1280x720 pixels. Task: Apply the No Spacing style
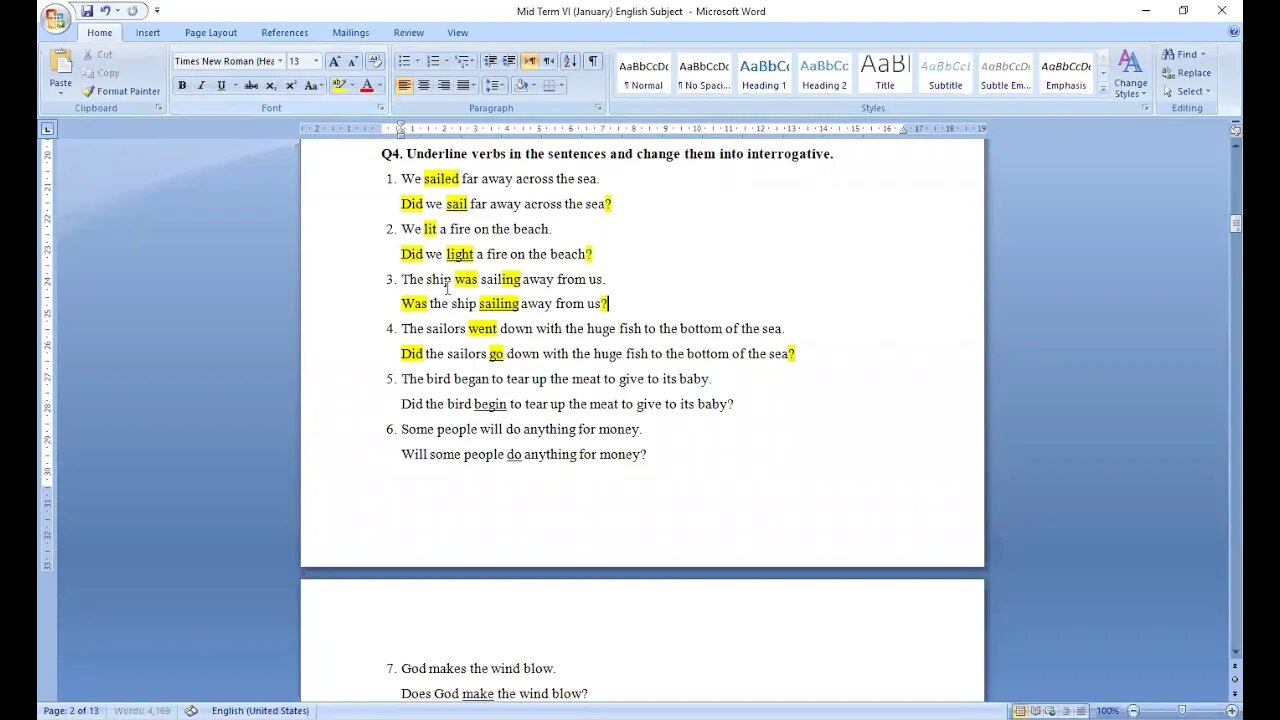pyautogui.click(x=704, y=74)
